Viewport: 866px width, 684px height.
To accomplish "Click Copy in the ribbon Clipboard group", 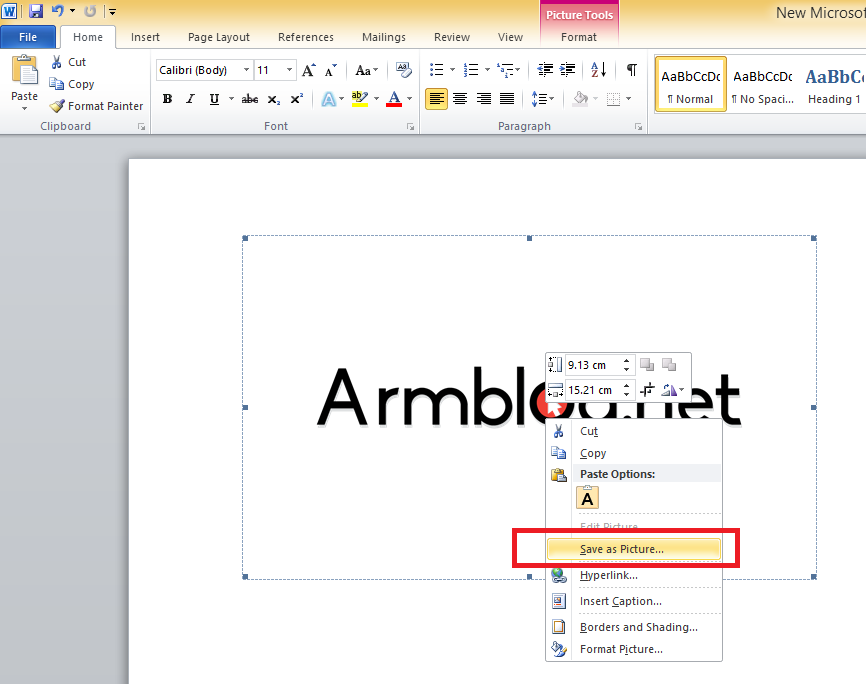I will click(72, 84).
